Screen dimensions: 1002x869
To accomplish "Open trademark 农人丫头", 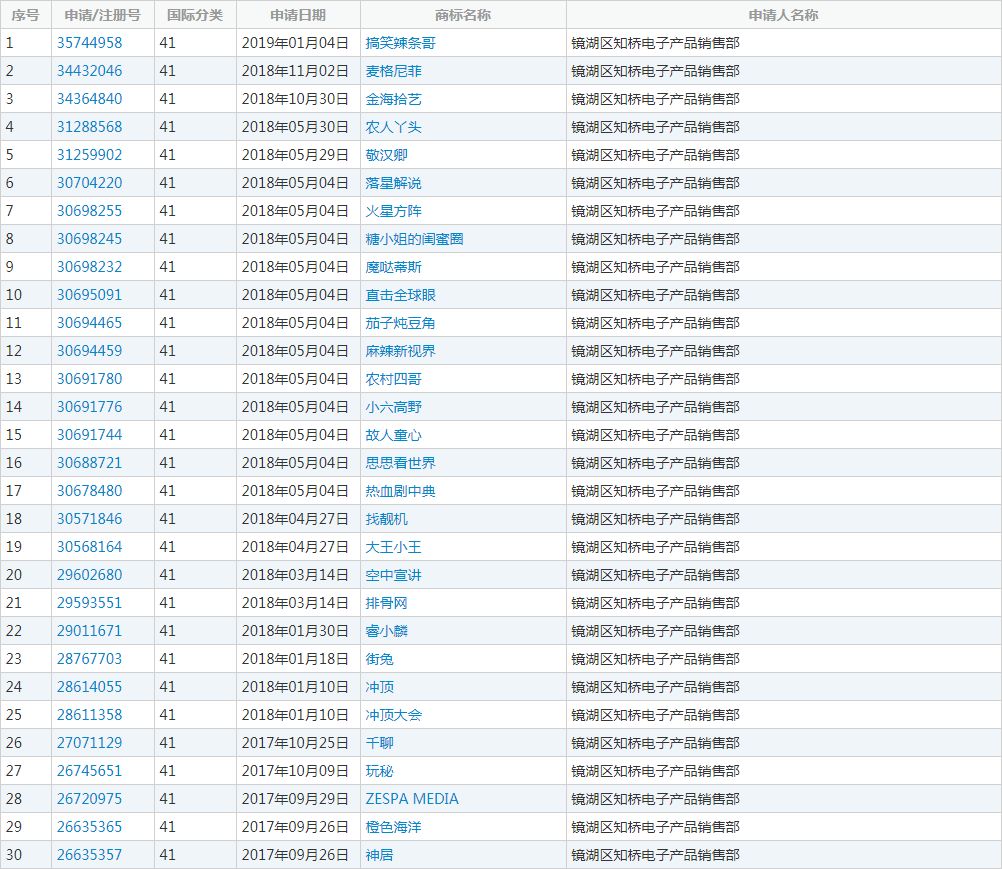I will [x=394, y=127].
